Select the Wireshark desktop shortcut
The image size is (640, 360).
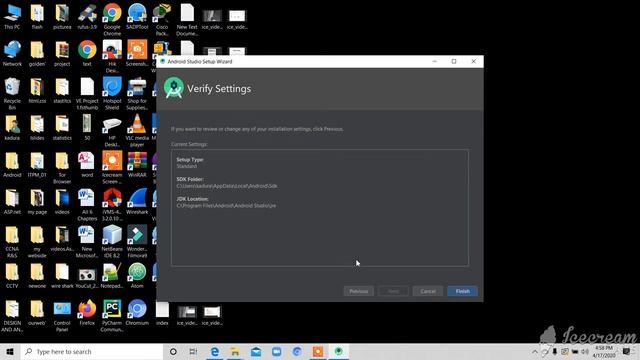pos(137,202)
